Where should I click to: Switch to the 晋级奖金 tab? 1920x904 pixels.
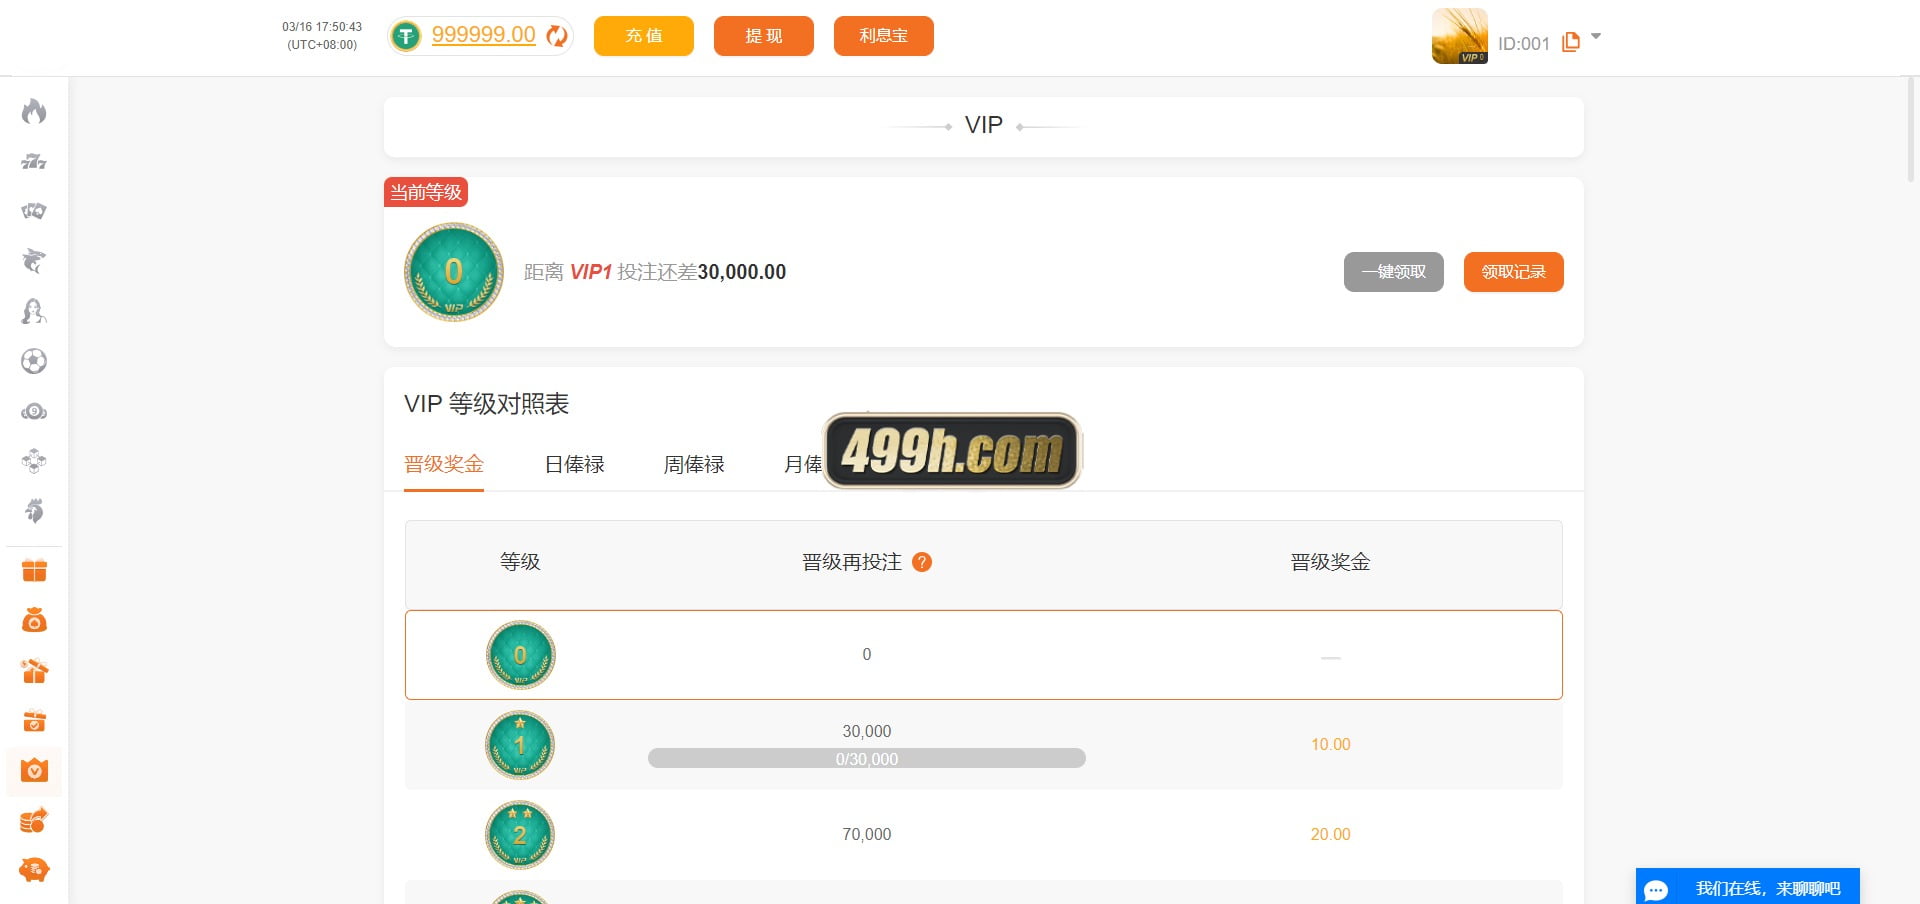[x=444, y=464]
